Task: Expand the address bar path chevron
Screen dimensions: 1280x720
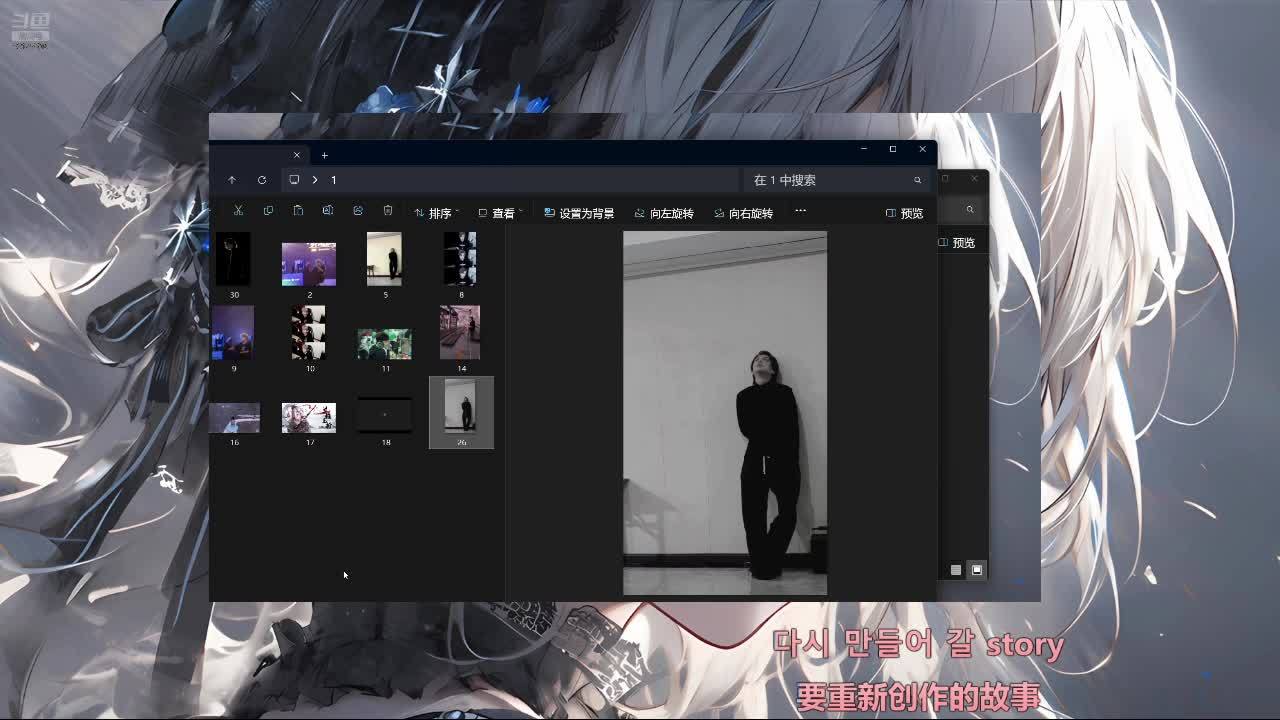Action: [x=314, y=180]
